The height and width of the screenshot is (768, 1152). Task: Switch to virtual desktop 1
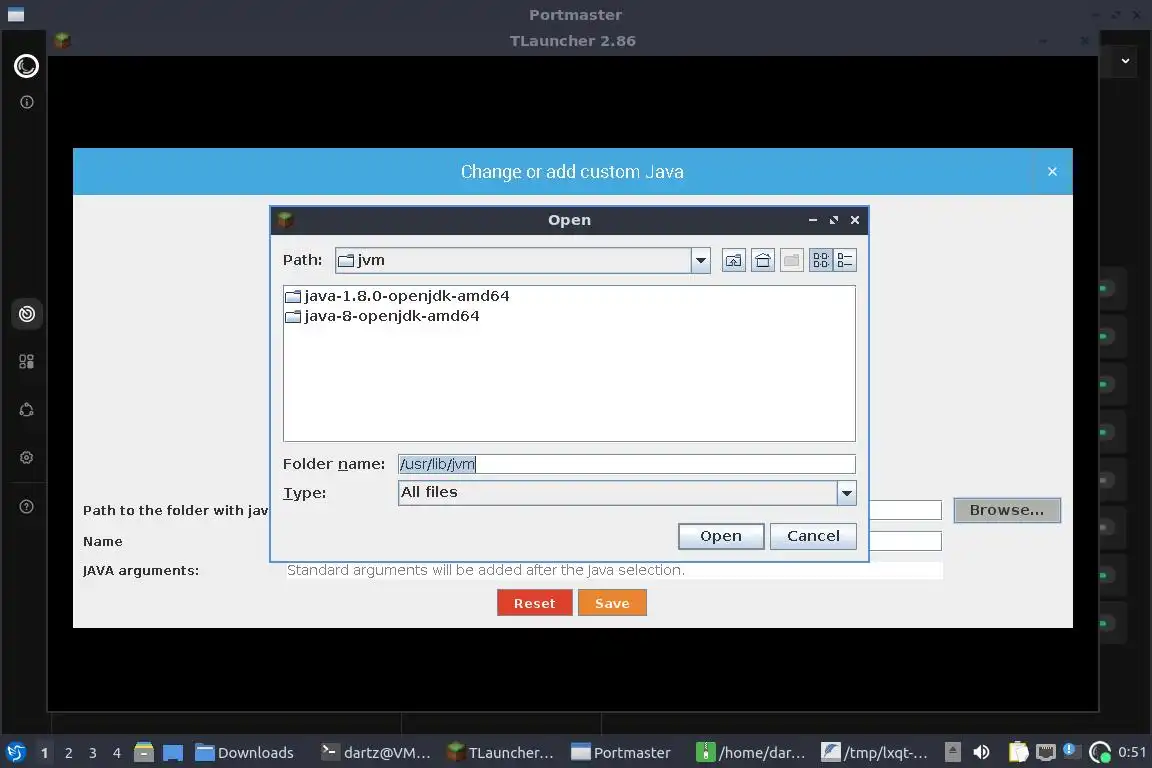[45, 753]
